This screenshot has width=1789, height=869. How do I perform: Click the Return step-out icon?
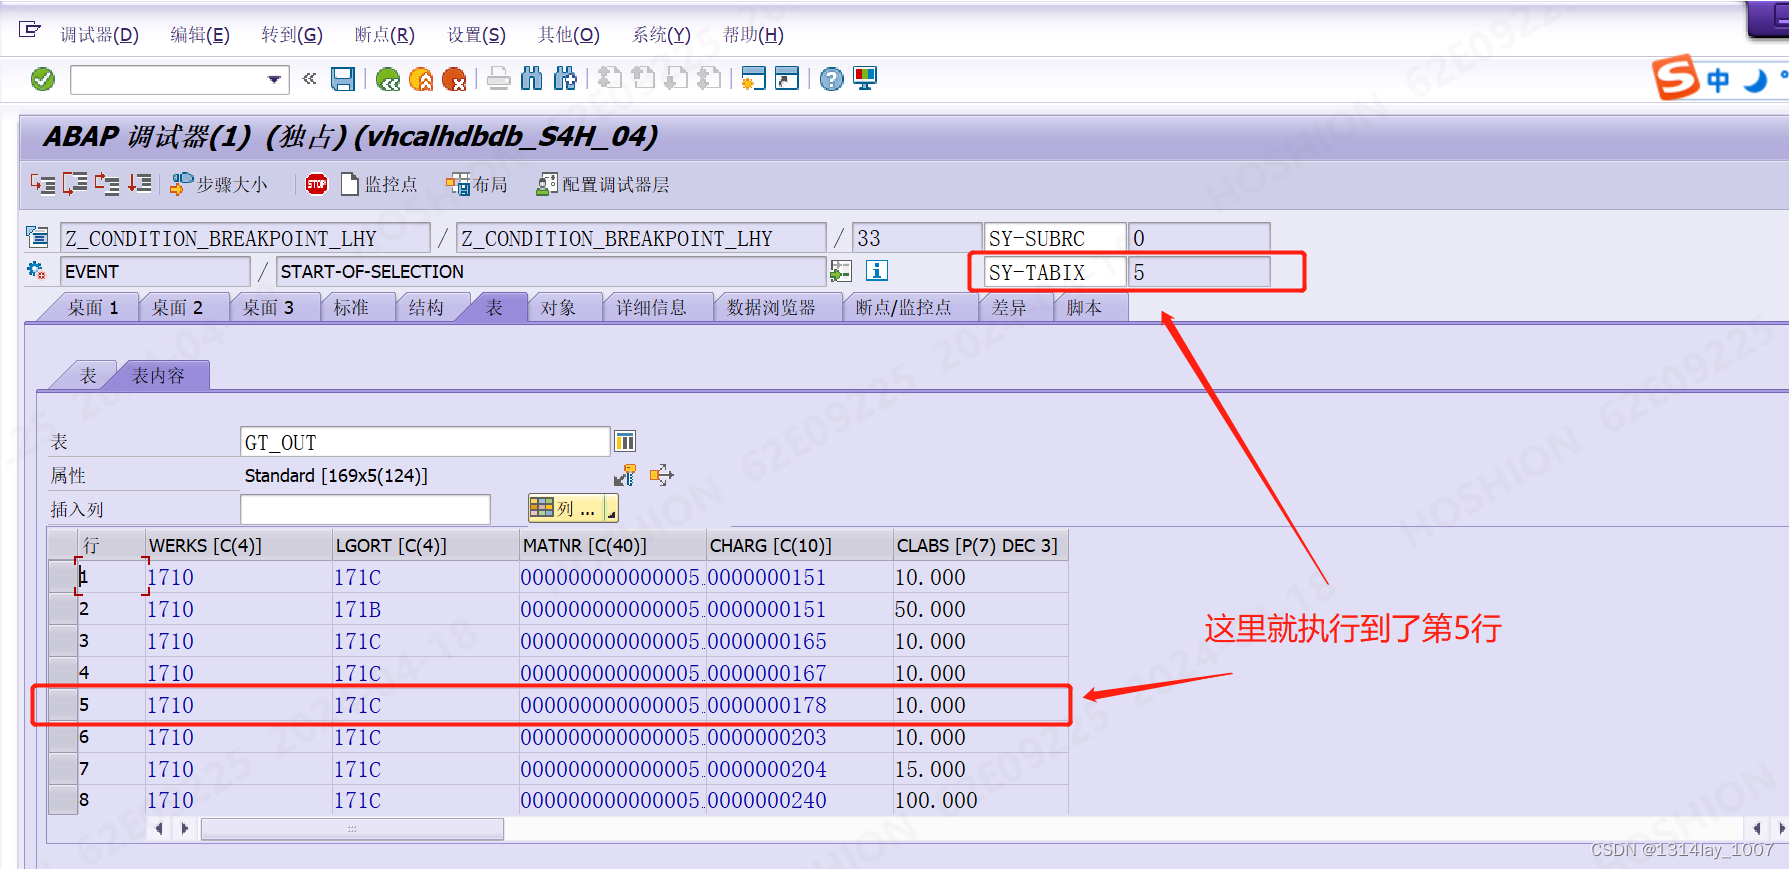pyautogui.click(x=107, y=184)
